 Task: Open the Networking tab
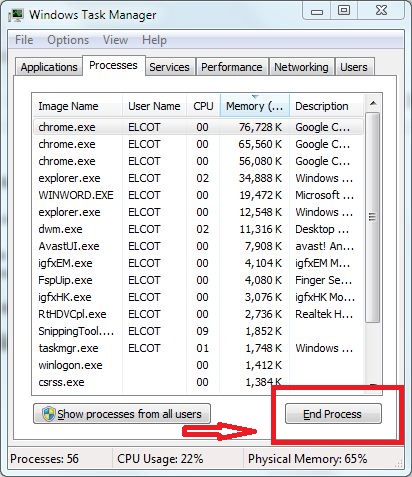301,67
